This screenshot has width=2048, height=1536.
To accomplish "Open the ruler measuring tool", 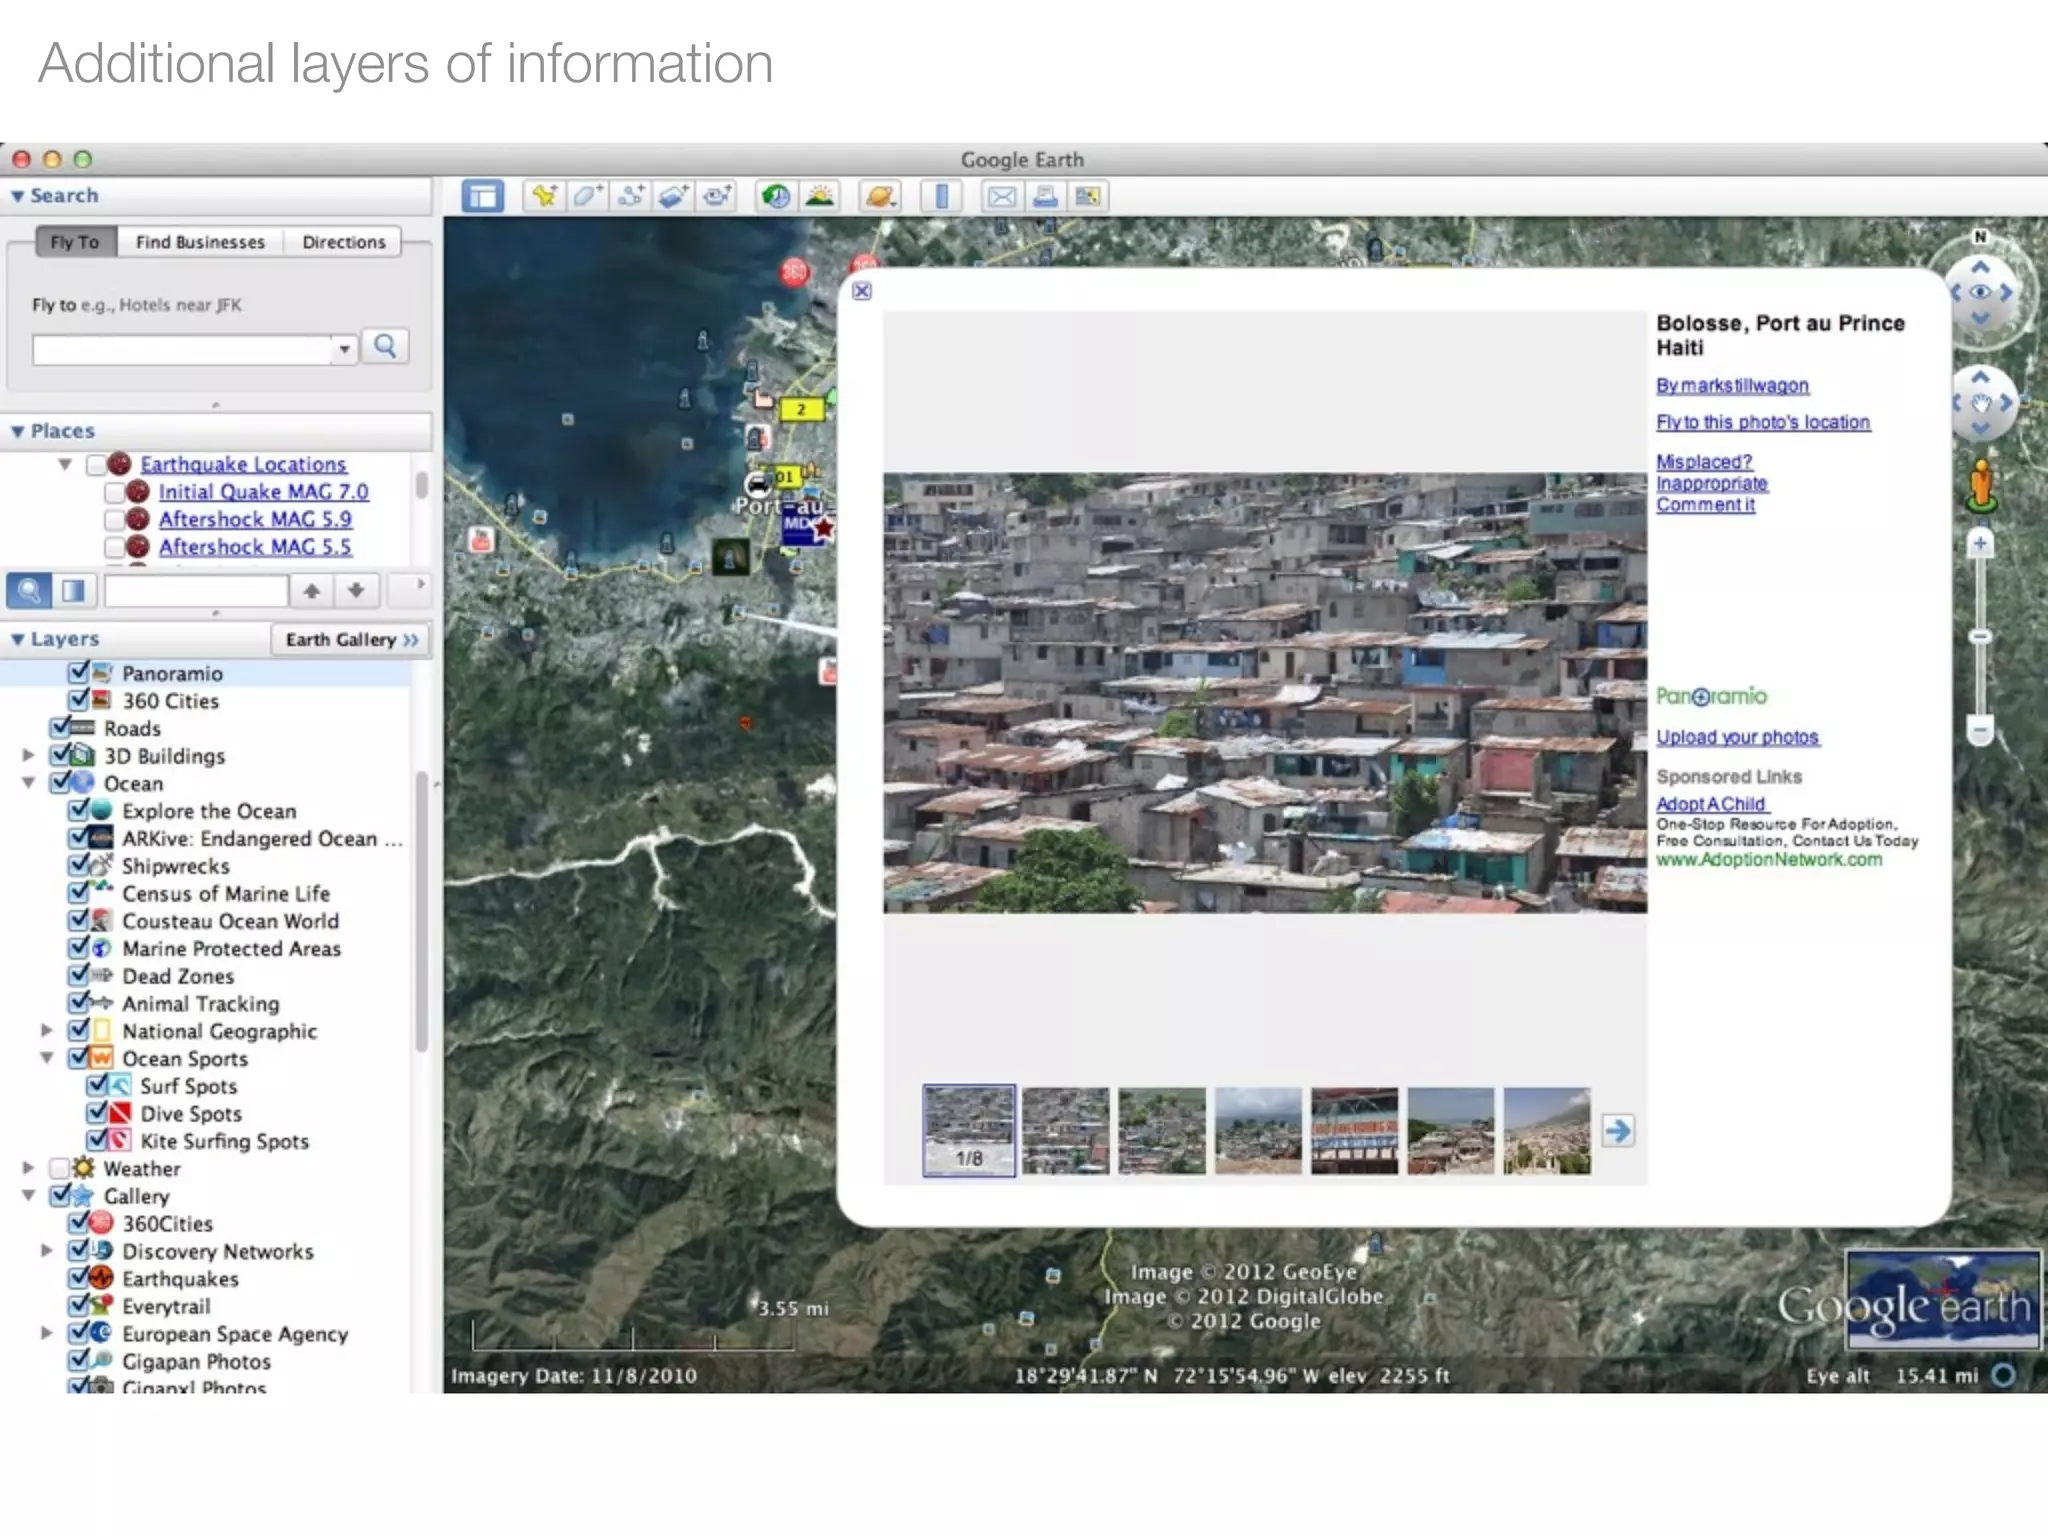I will pos(941,196).
